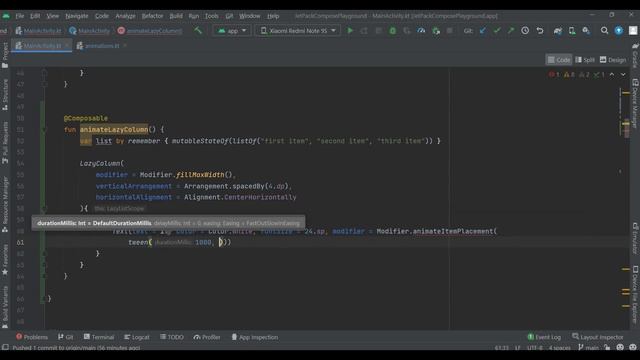Screen dimensions: 640x360
Task: Run the app with the green play icon
Action: coord(350,31)
